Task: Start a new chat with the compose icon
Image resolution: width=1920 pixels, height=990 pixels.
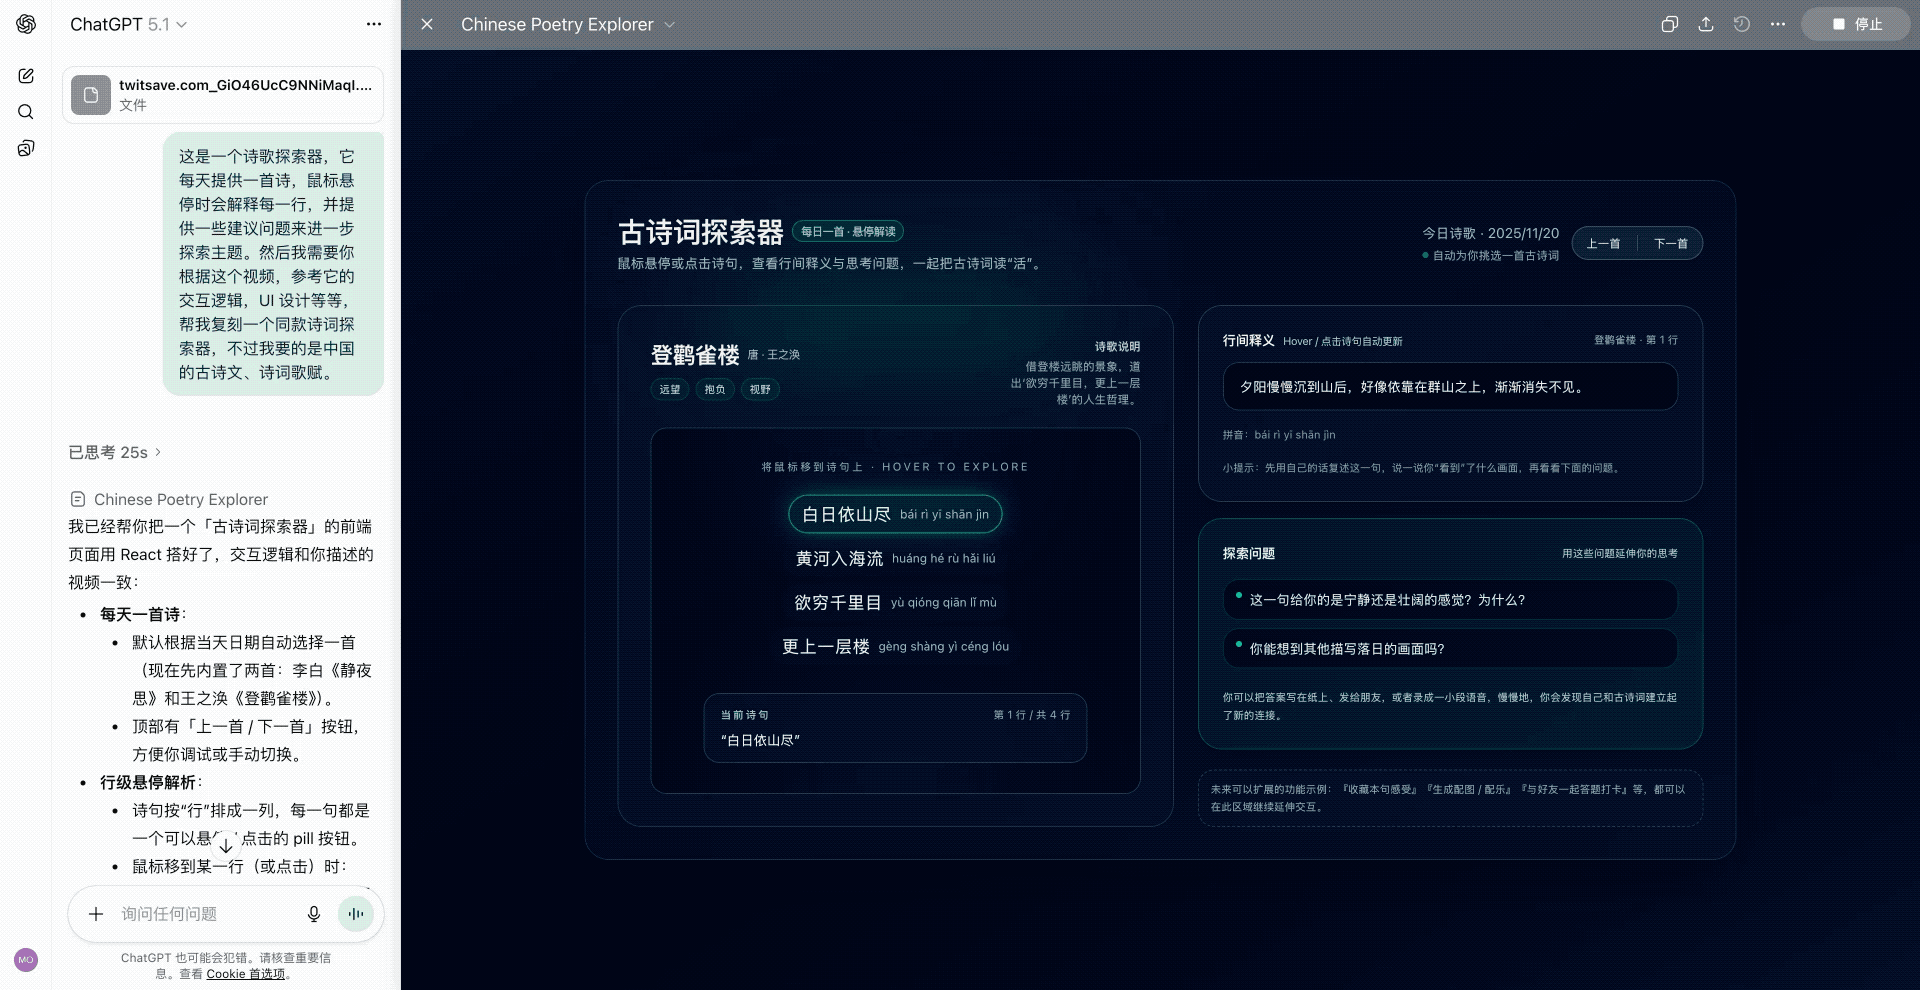Action: click(x=26, y=75)
